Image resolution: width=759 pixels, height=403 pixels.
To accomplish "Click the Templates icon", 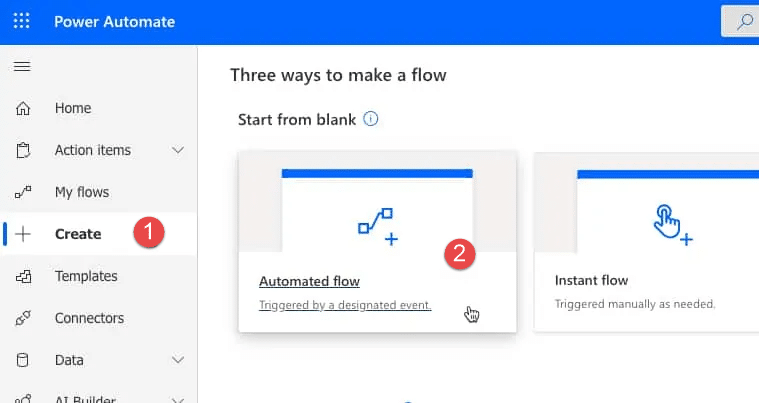I will coord(23,276).
